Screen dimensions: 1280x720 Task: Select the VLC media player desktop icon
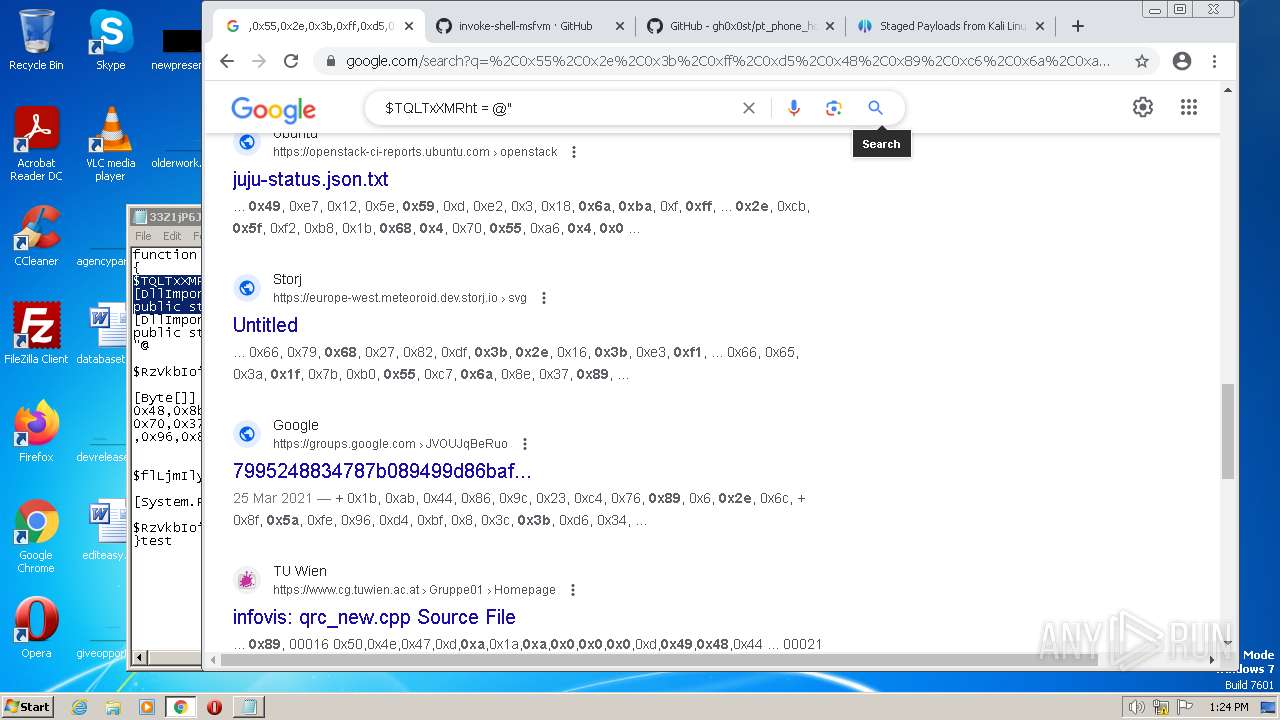click(x=110, y=144)
